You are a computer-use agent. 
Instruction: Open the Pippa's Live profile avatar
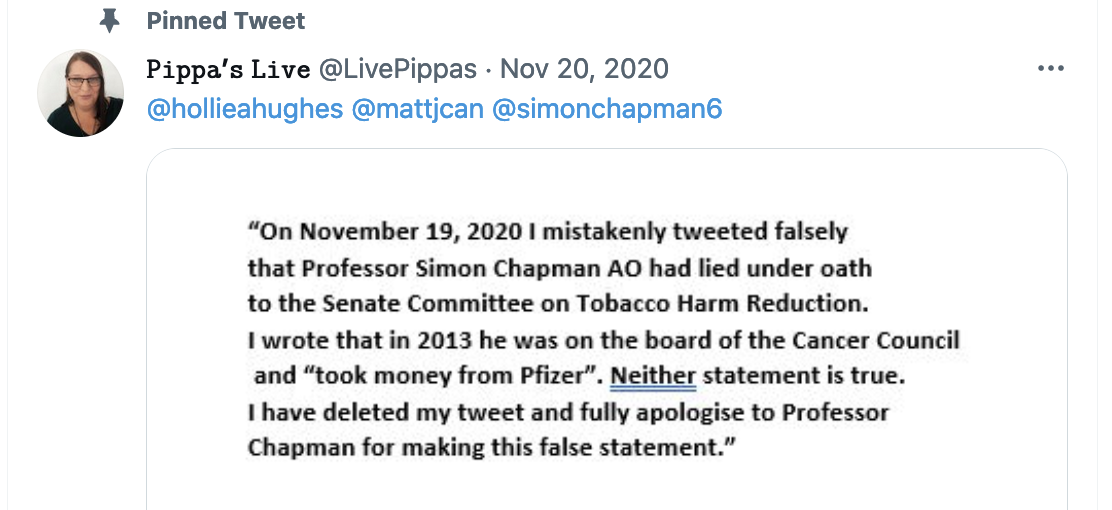[80, 94]
